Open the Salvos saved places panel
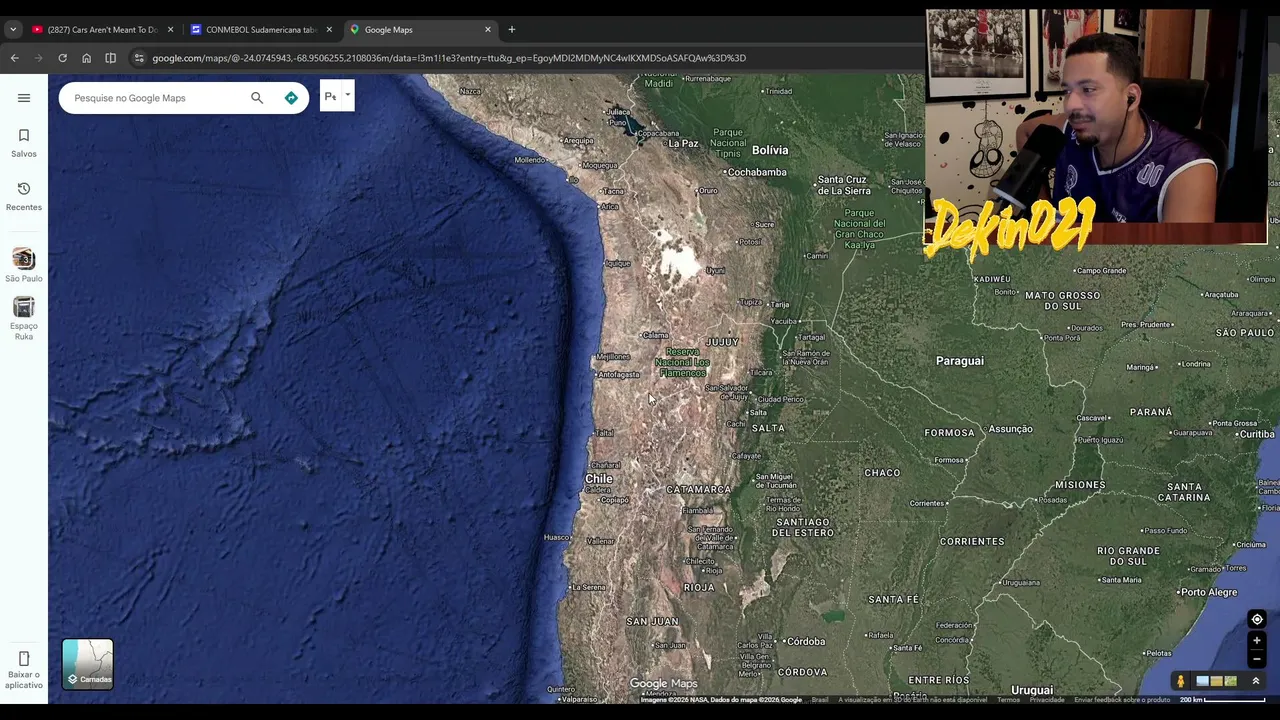The width and height of the screenshot is (1280, 720). tap(24, 143)
